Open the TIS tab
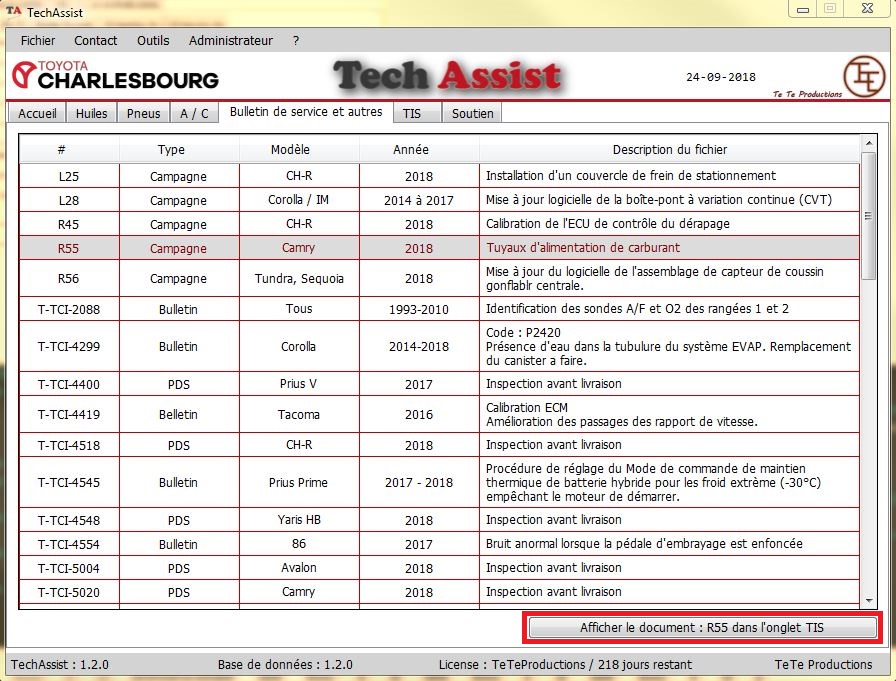Screen dimensions: 896x681 412,113
